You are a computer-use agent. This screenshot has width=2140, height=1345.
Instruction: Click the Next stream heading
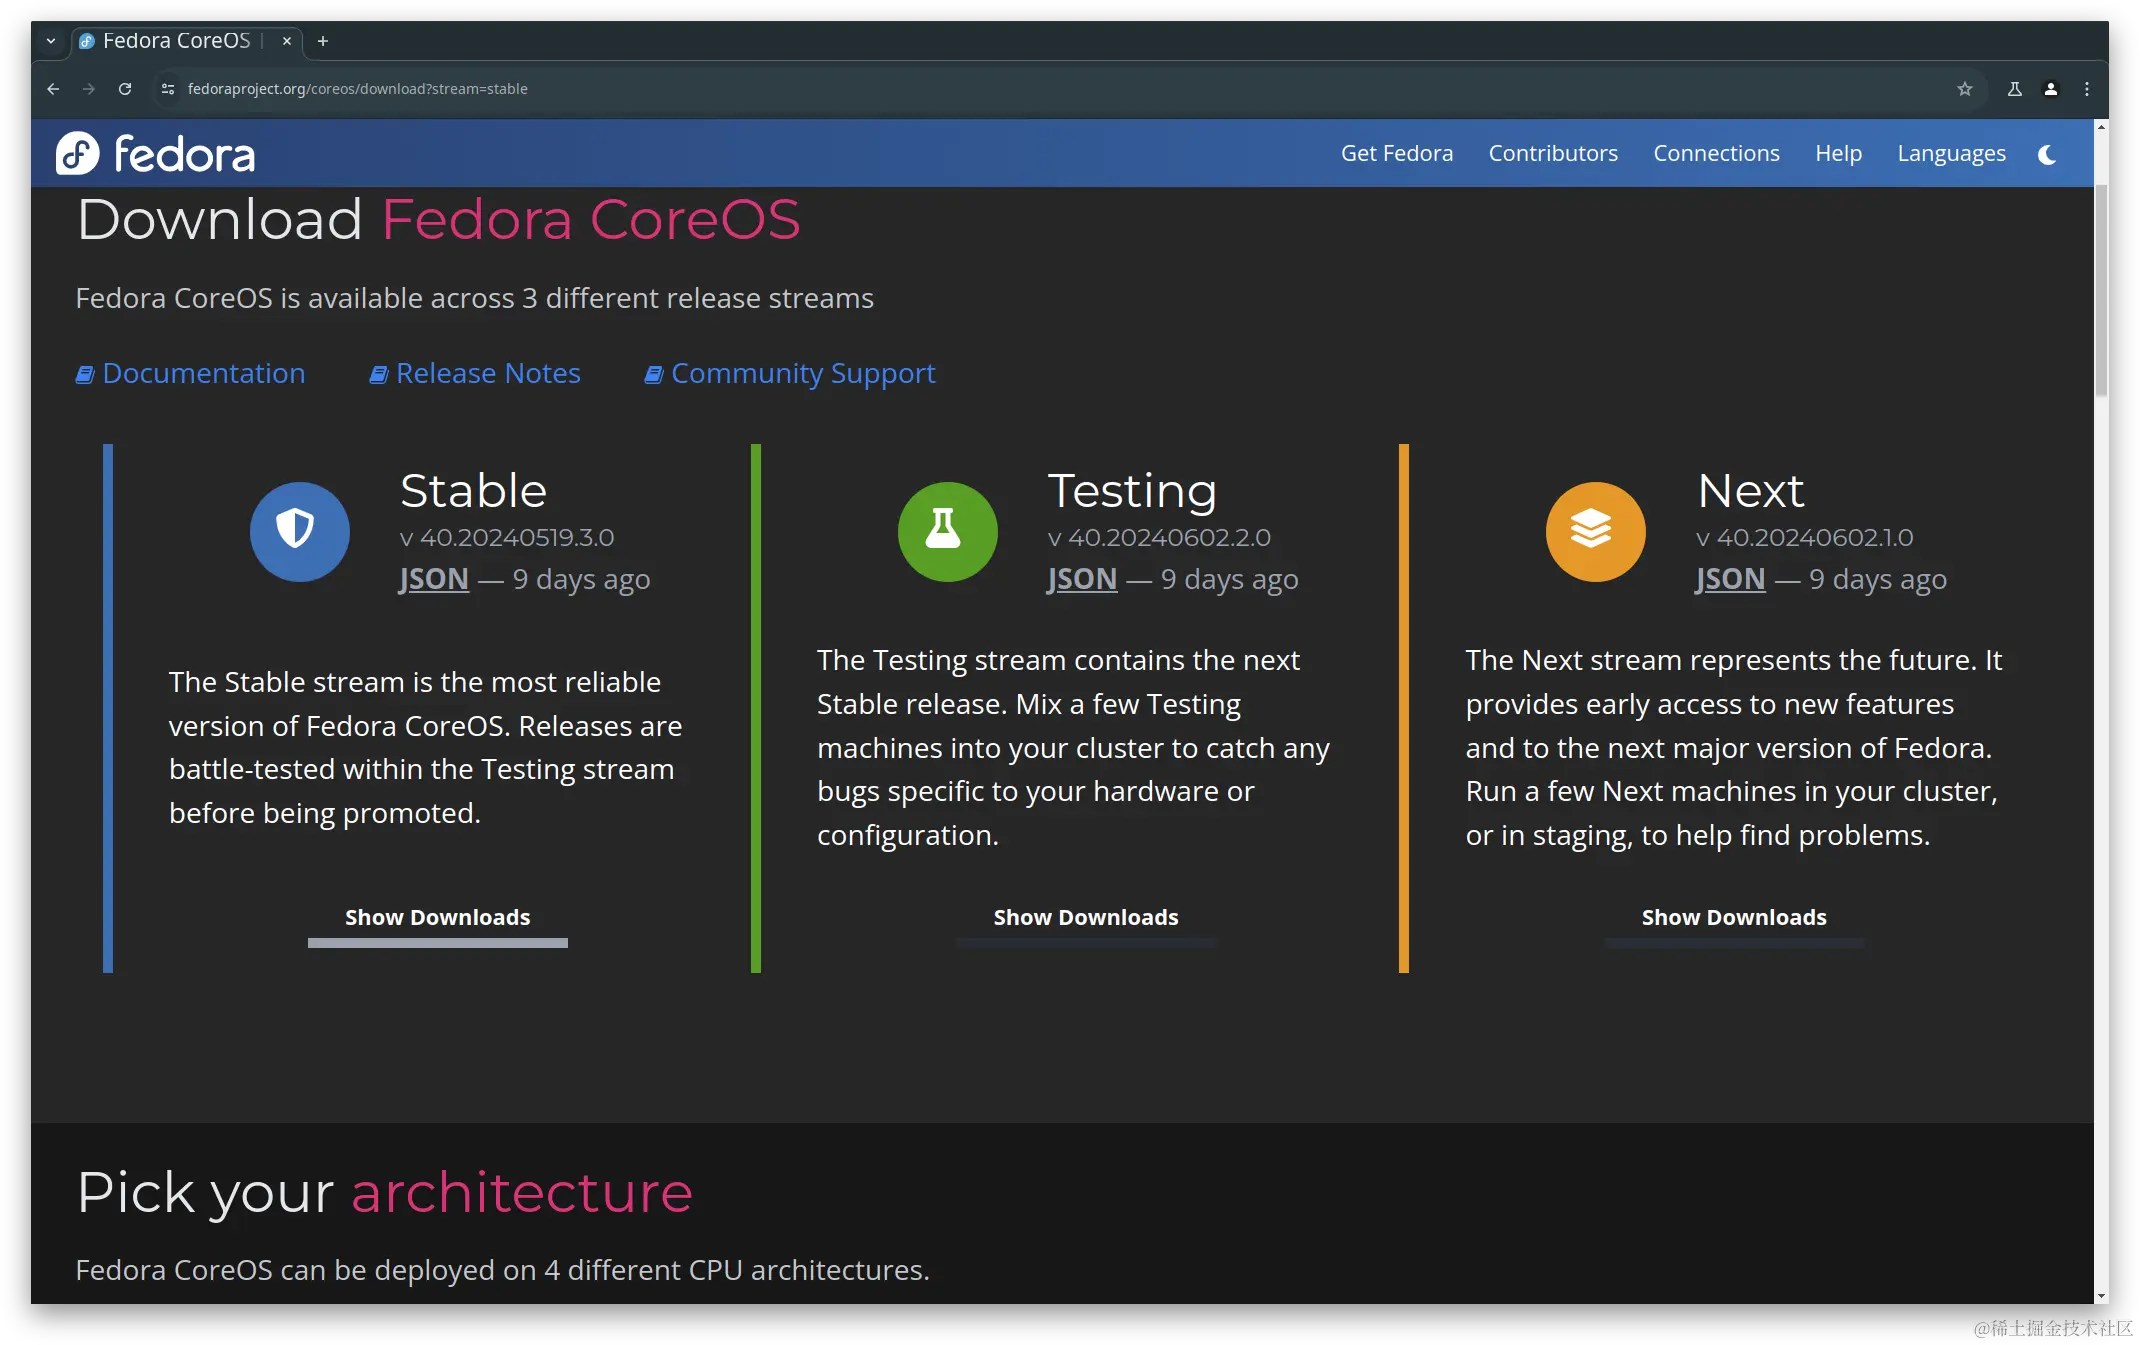tap(1751, 490)
